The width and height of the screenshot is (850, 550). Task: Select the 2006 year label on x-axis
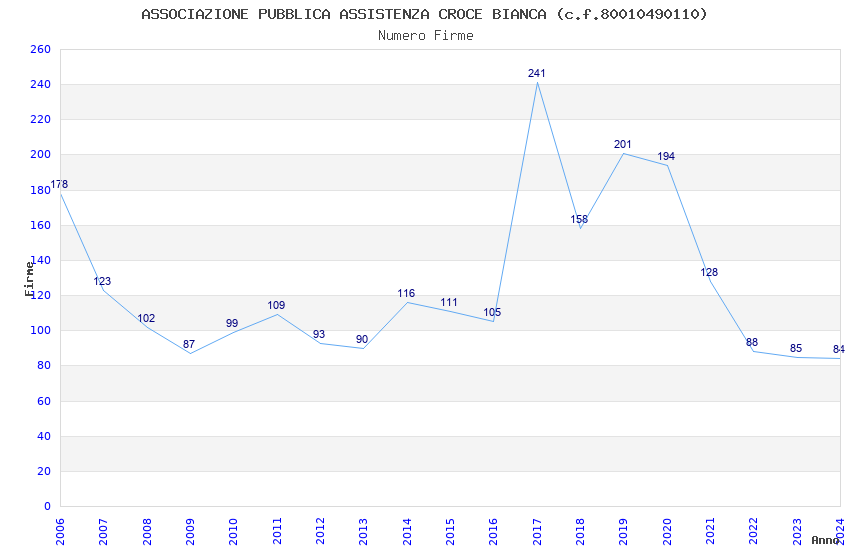[60, 530]
